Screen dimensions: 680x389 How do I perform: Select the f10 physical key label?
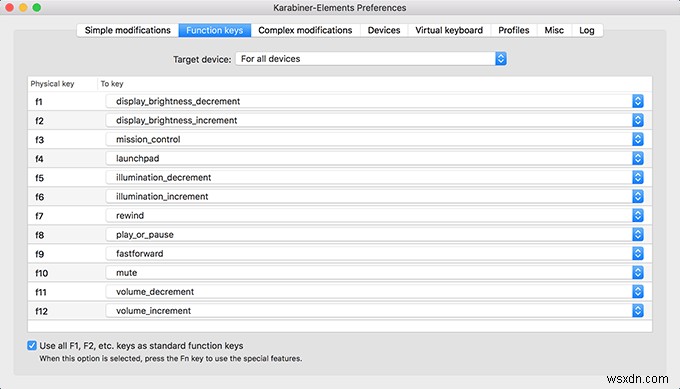coord(42,273)
